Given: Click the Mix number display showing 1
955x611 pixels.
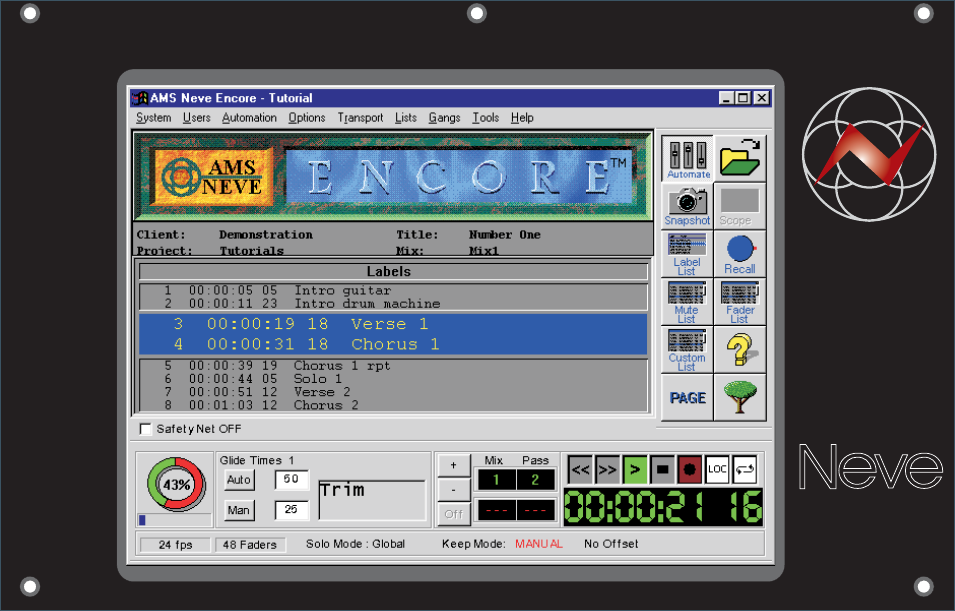Looking at the screenshot, I should point(496,479).
